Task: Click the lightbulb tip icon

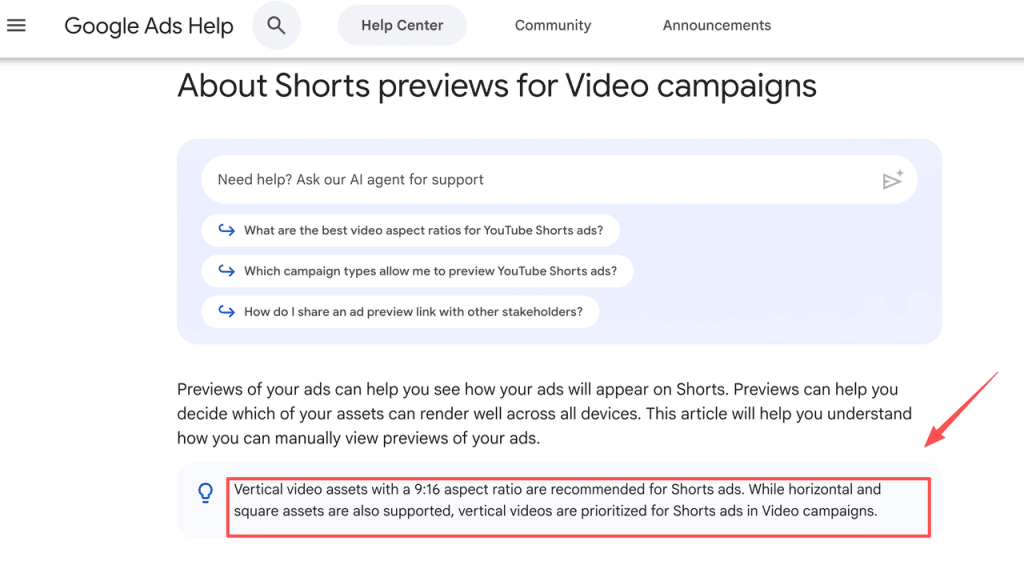Action: tap(206, 493)
